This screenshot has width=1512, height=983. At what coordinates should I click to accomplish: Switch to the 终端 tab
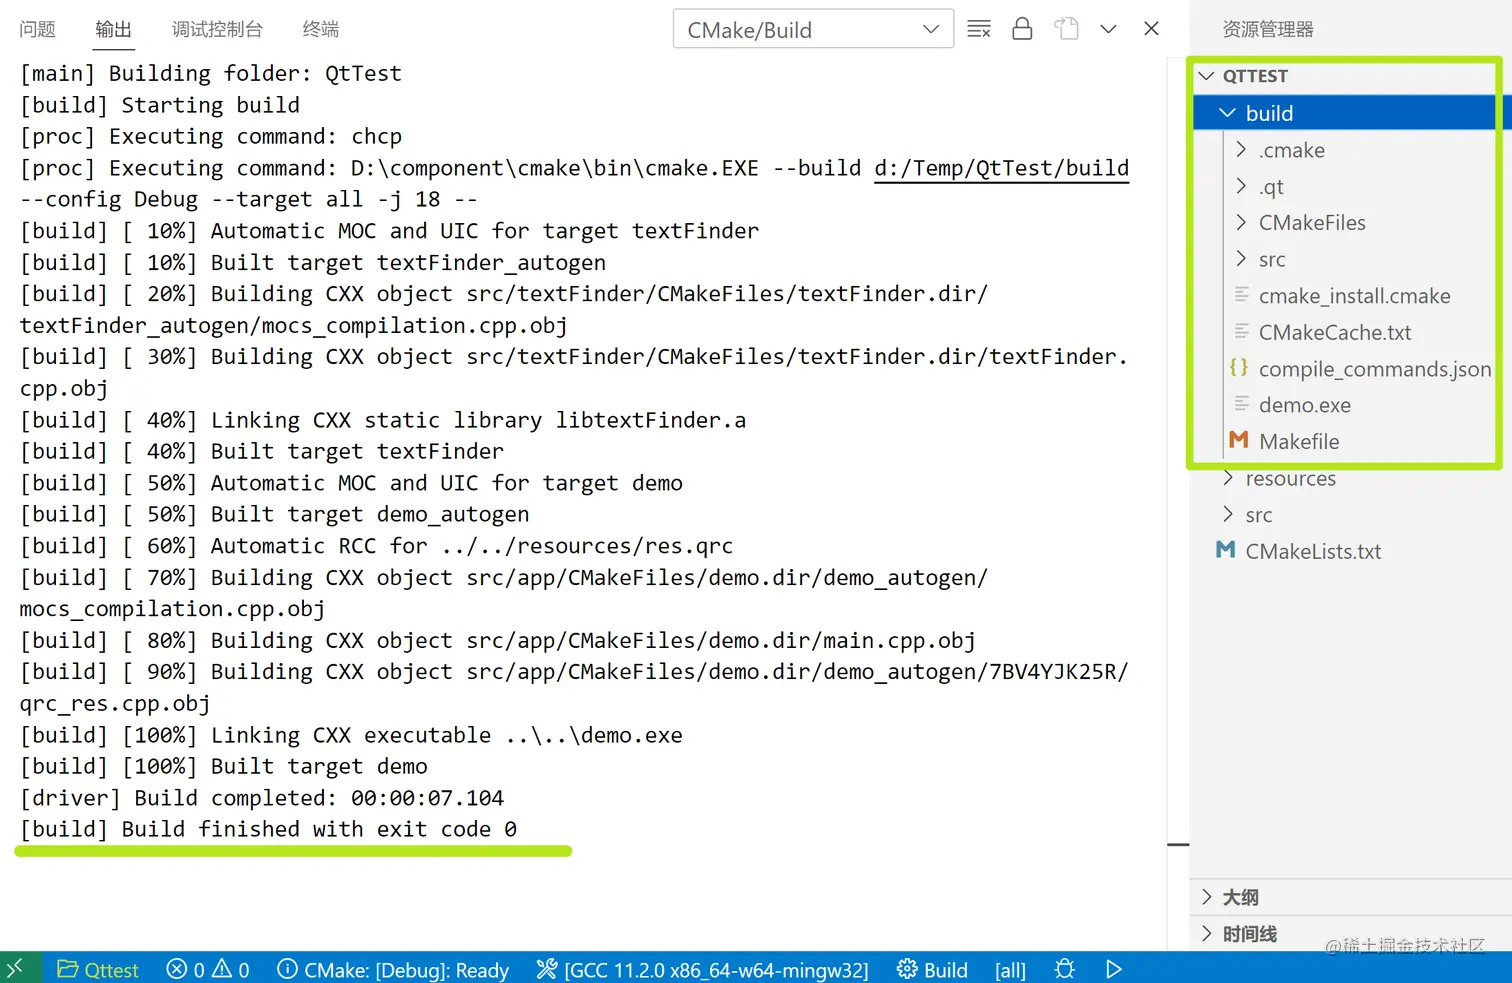point(321,29)
